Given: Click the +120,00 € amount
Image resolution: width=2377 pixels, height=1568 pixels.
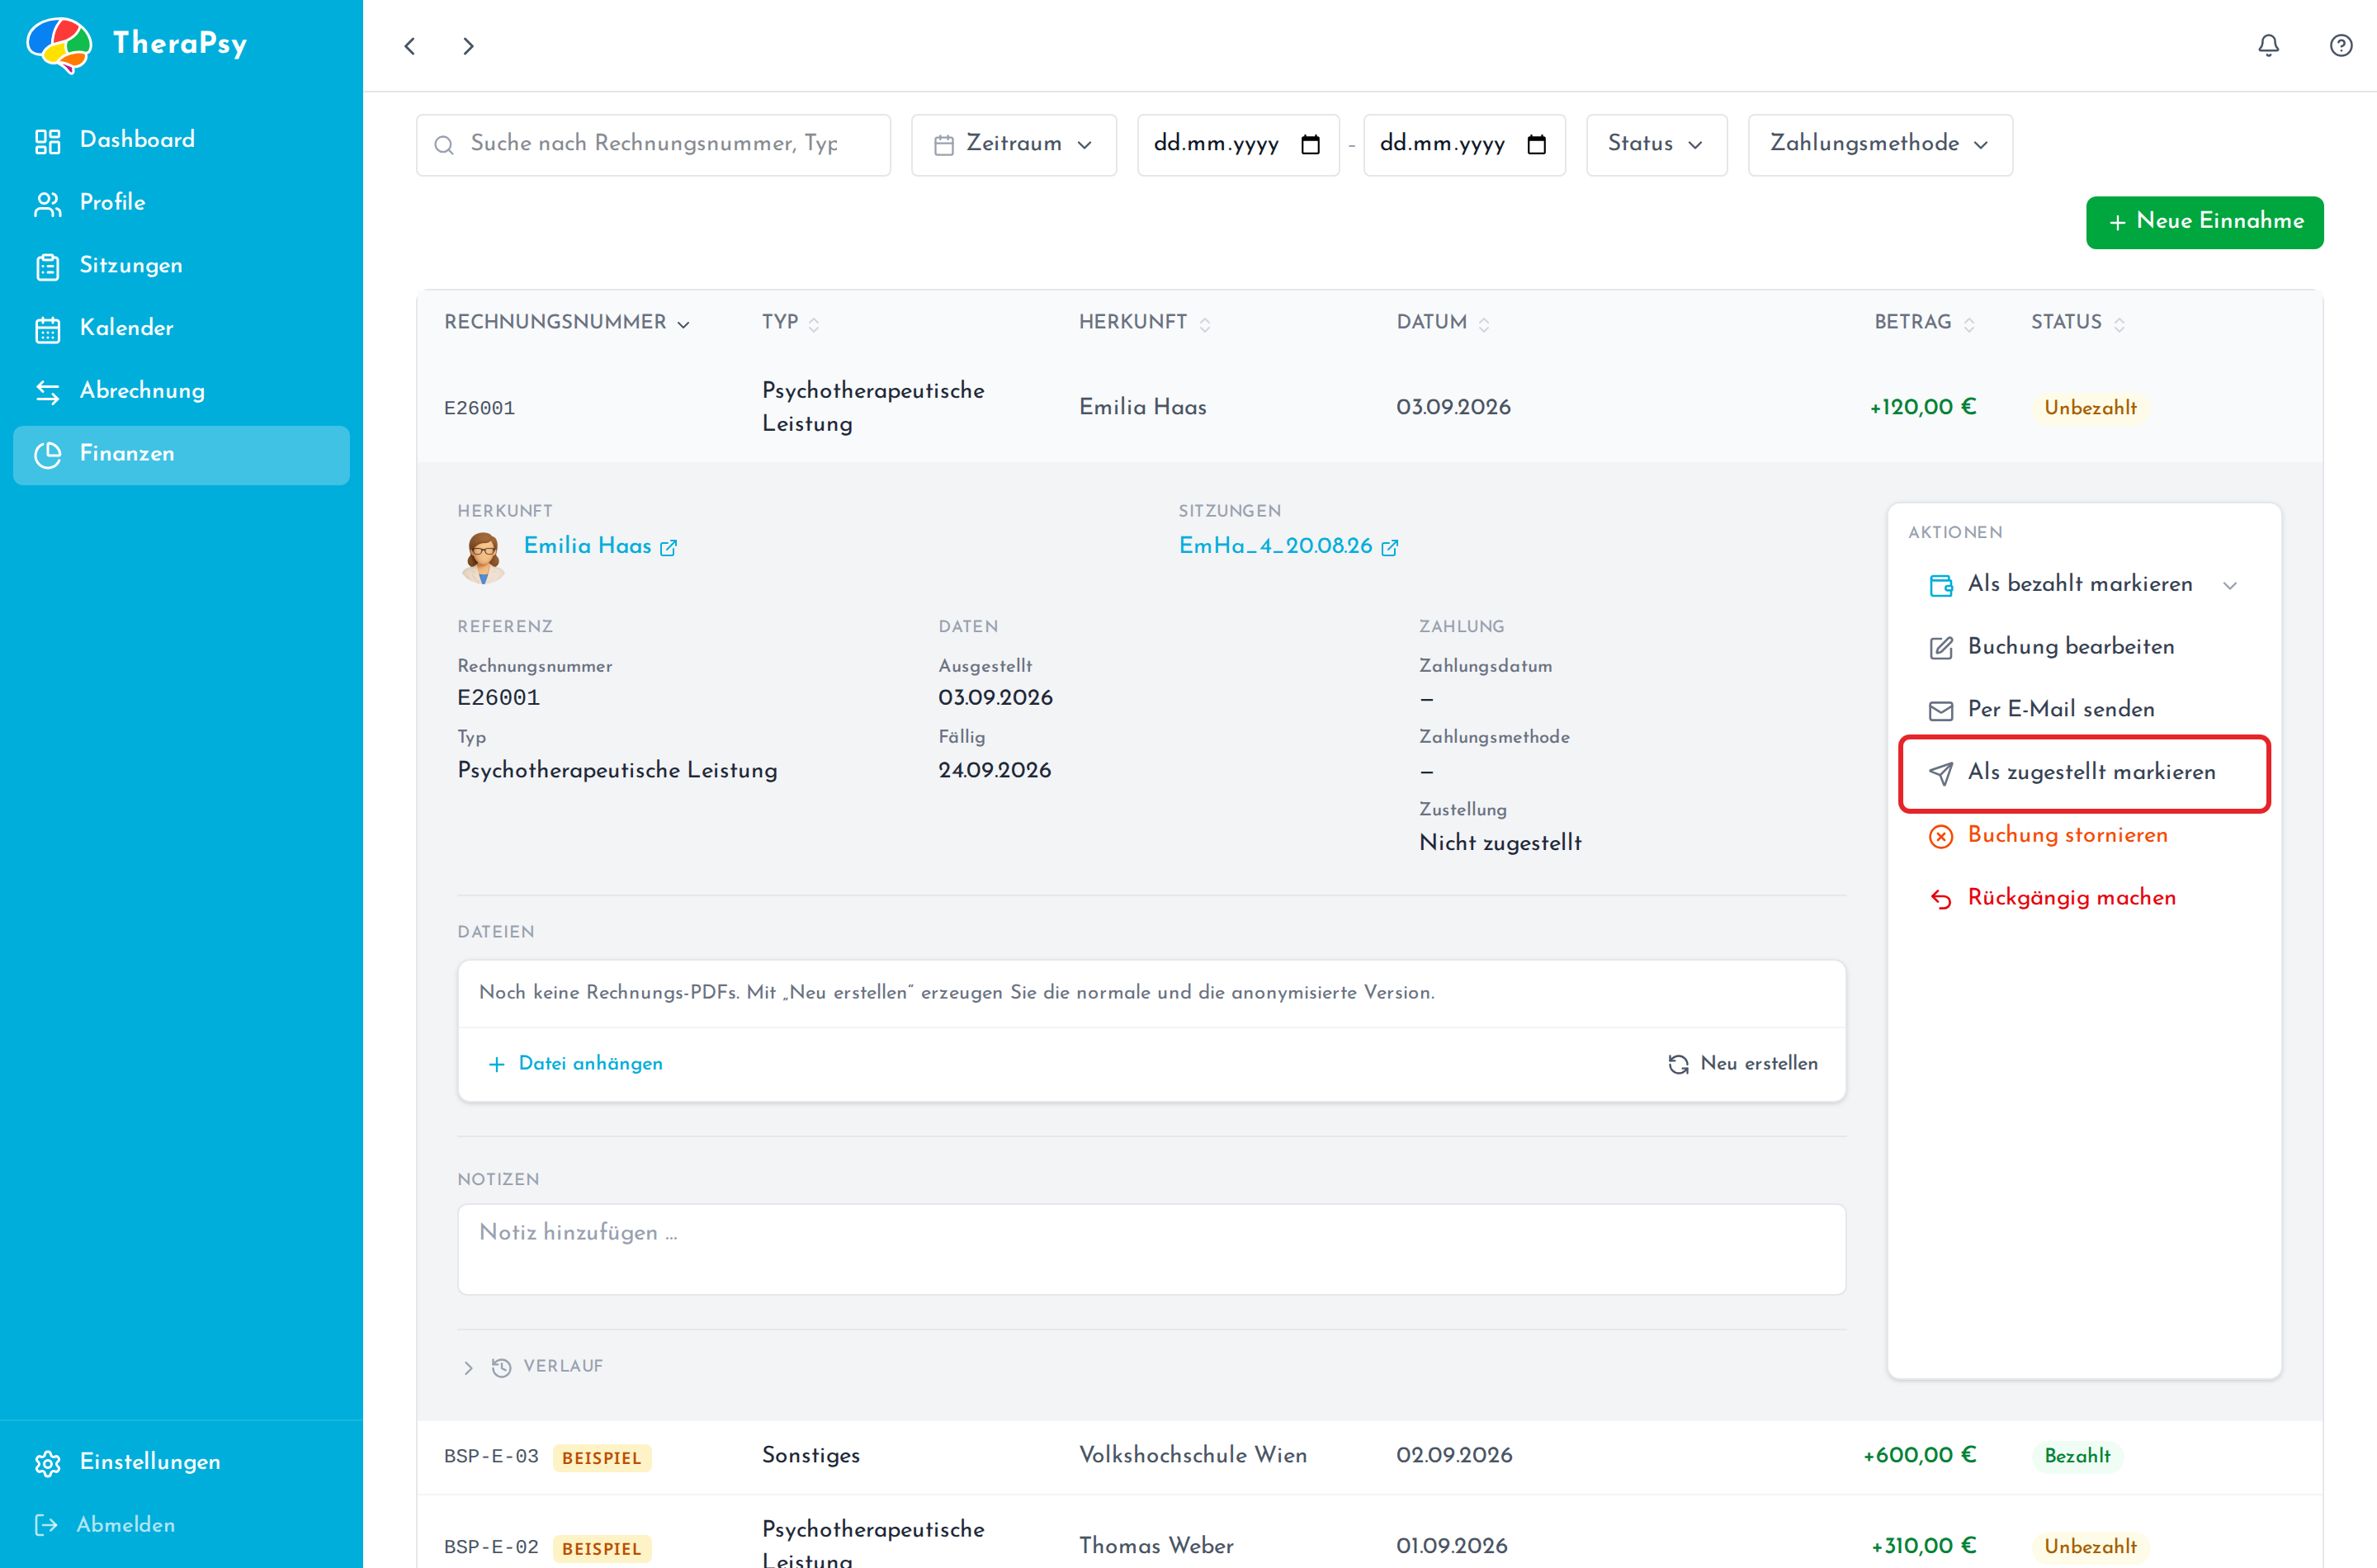Looking at the screenshot, I should tap(1922, 408).
